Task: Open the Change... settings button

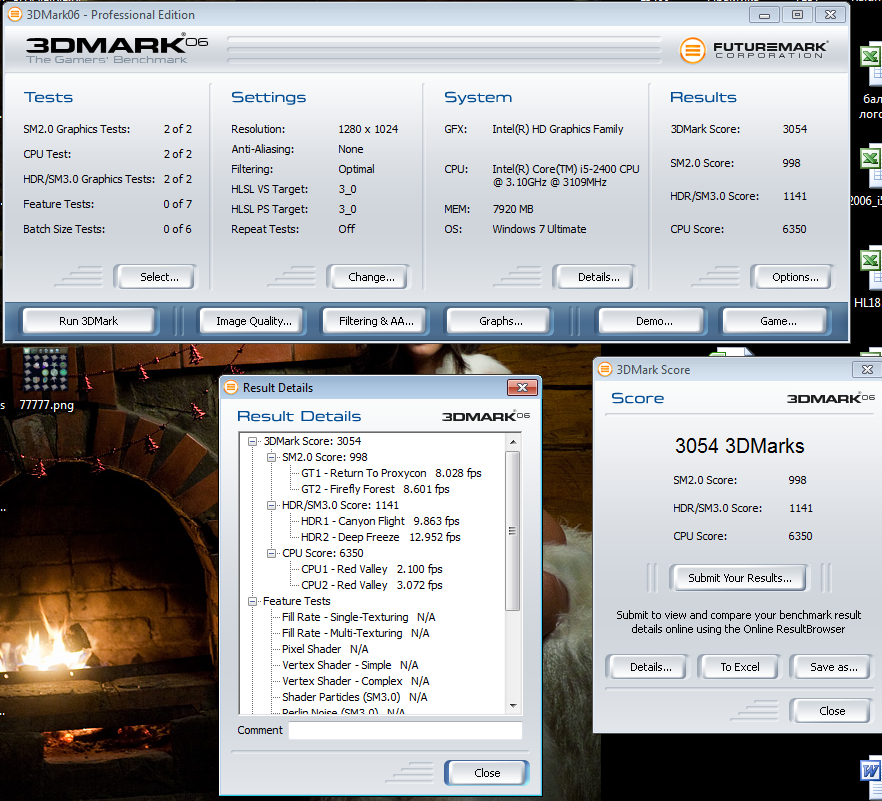Action: pyautogui.click(x=368, y=277)
